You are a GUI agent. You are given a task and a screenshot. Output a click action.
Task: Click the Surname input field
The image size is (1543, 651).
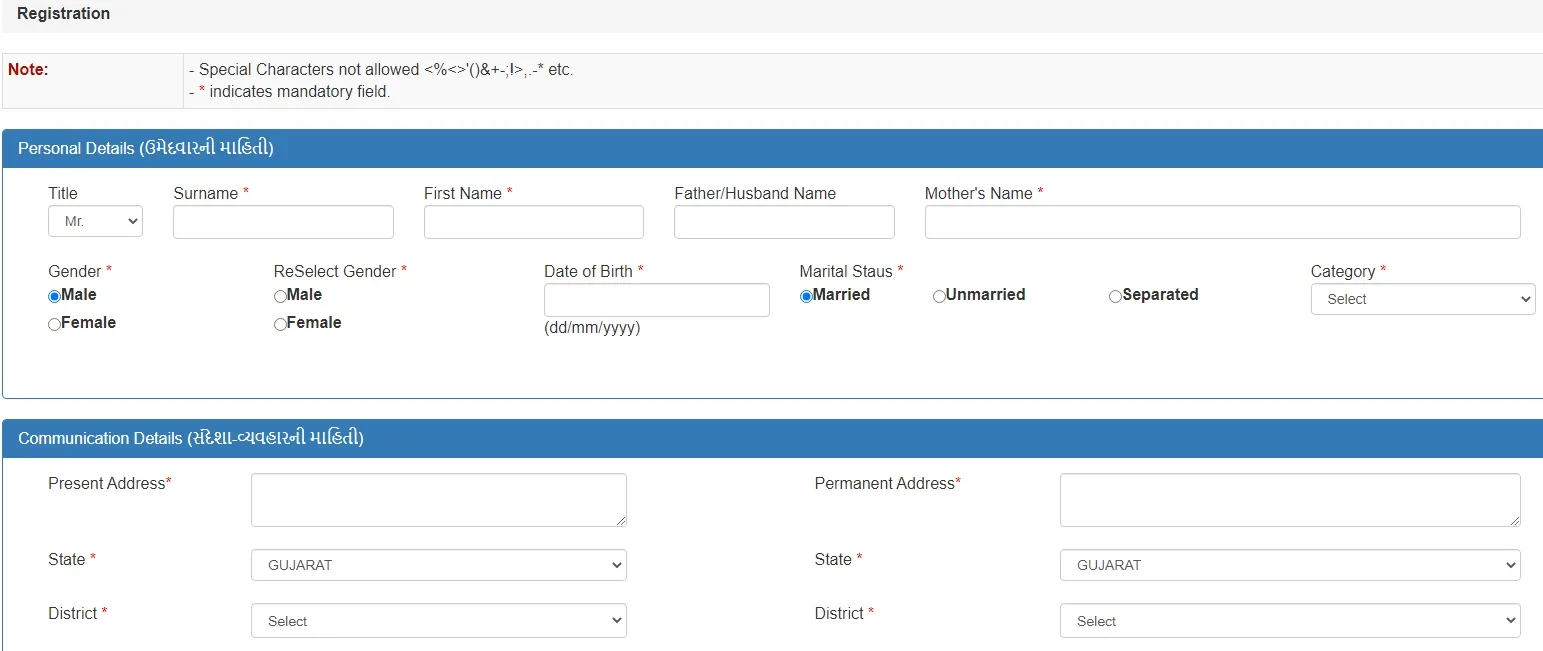[x=283, y=222]
